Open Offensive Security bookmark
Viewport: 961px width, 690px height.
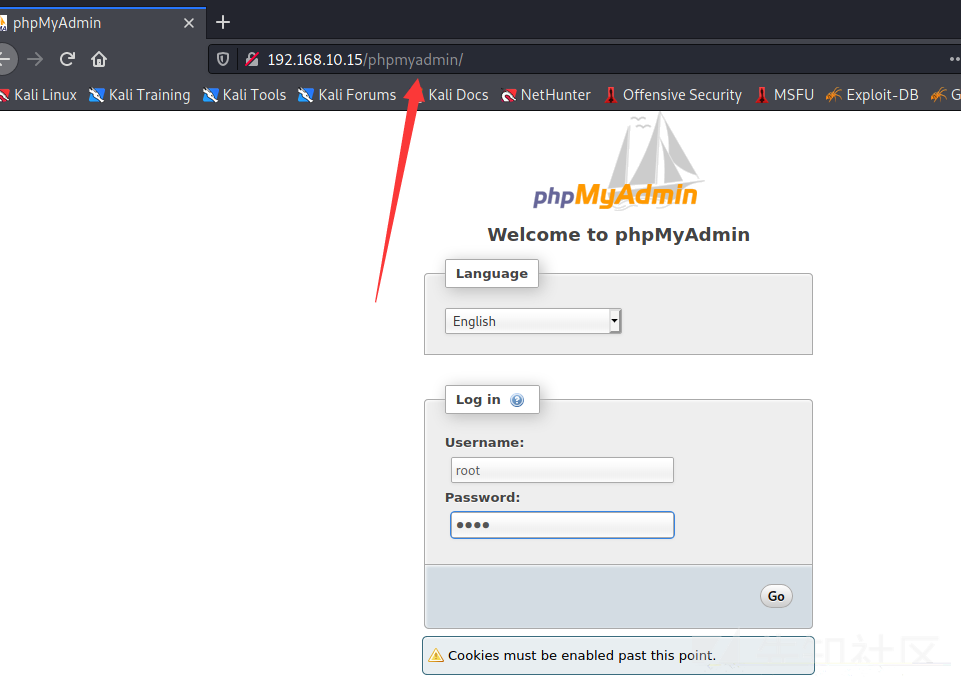[x=673, y=95]
